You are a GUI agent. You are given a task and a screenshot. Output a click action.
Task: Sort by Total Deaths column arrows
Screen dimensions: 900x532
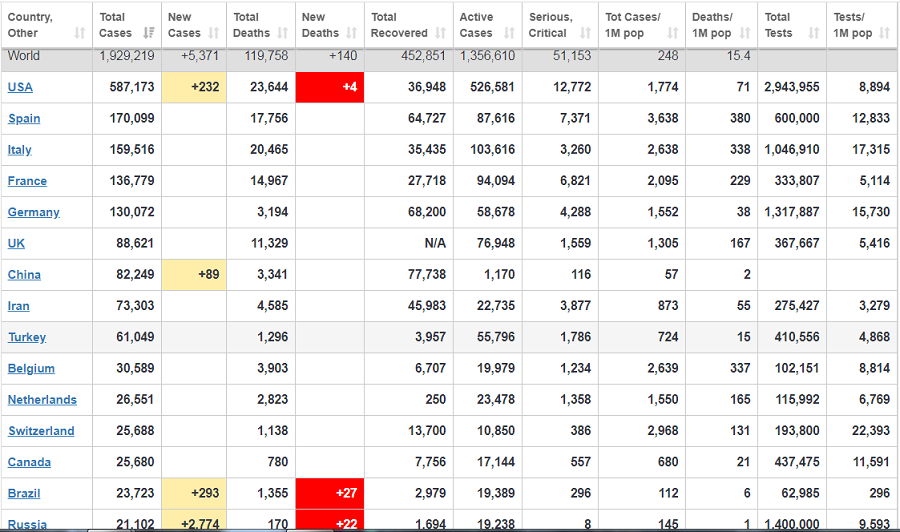[282, 33]
